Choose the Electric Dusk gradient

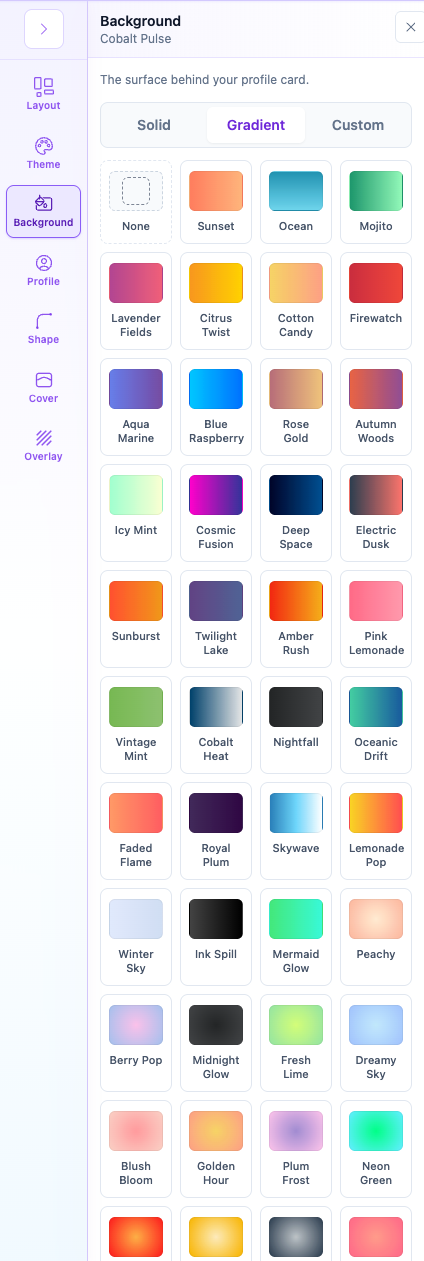pyautogui.click(x=376, y=513)
